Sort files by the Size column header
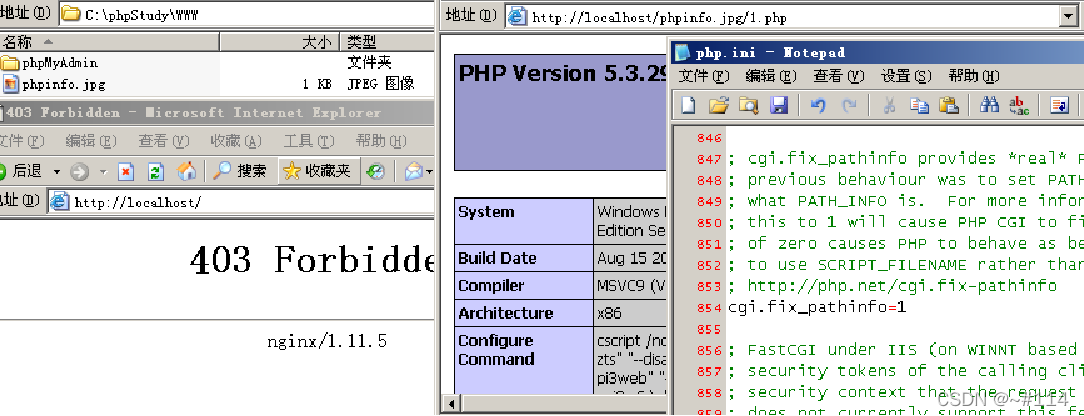 point(281,42)
